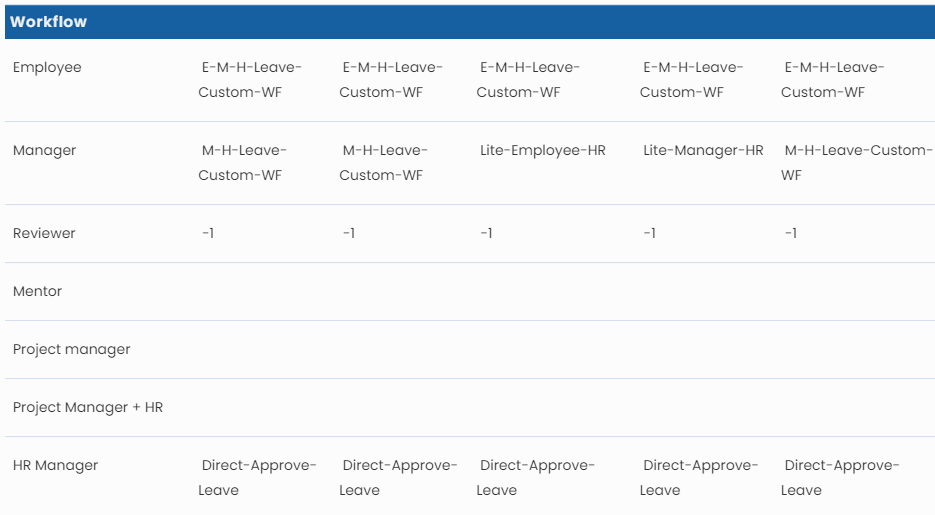935x515 pixels.
Task: Click the first -1 value in Reviewer row
Action: [x=208, y=233]
